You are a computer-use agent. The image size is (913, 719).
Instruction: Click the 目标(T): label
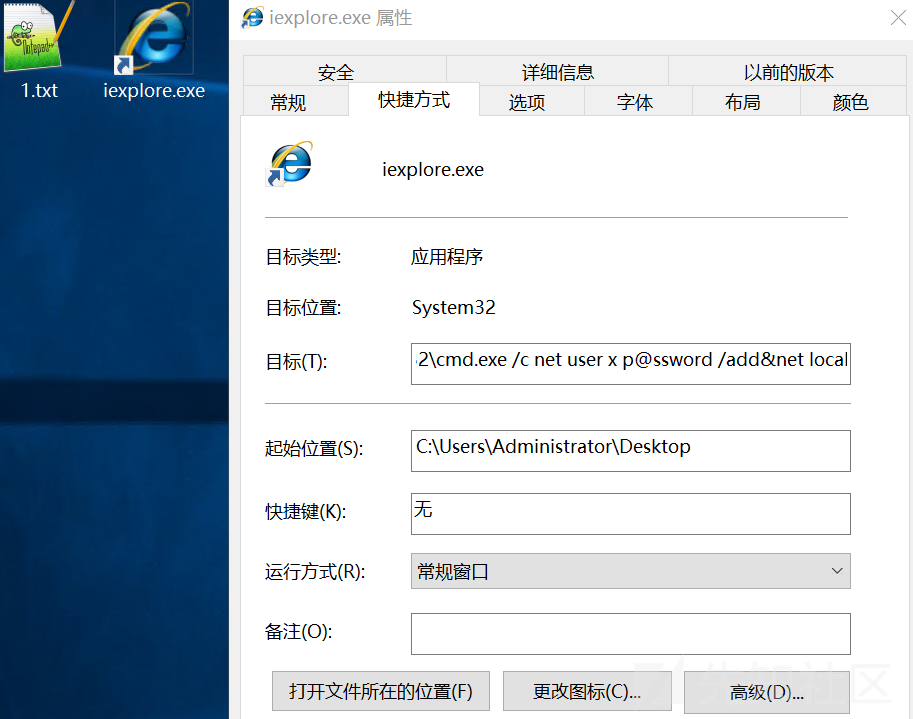[x=296, y=362]
